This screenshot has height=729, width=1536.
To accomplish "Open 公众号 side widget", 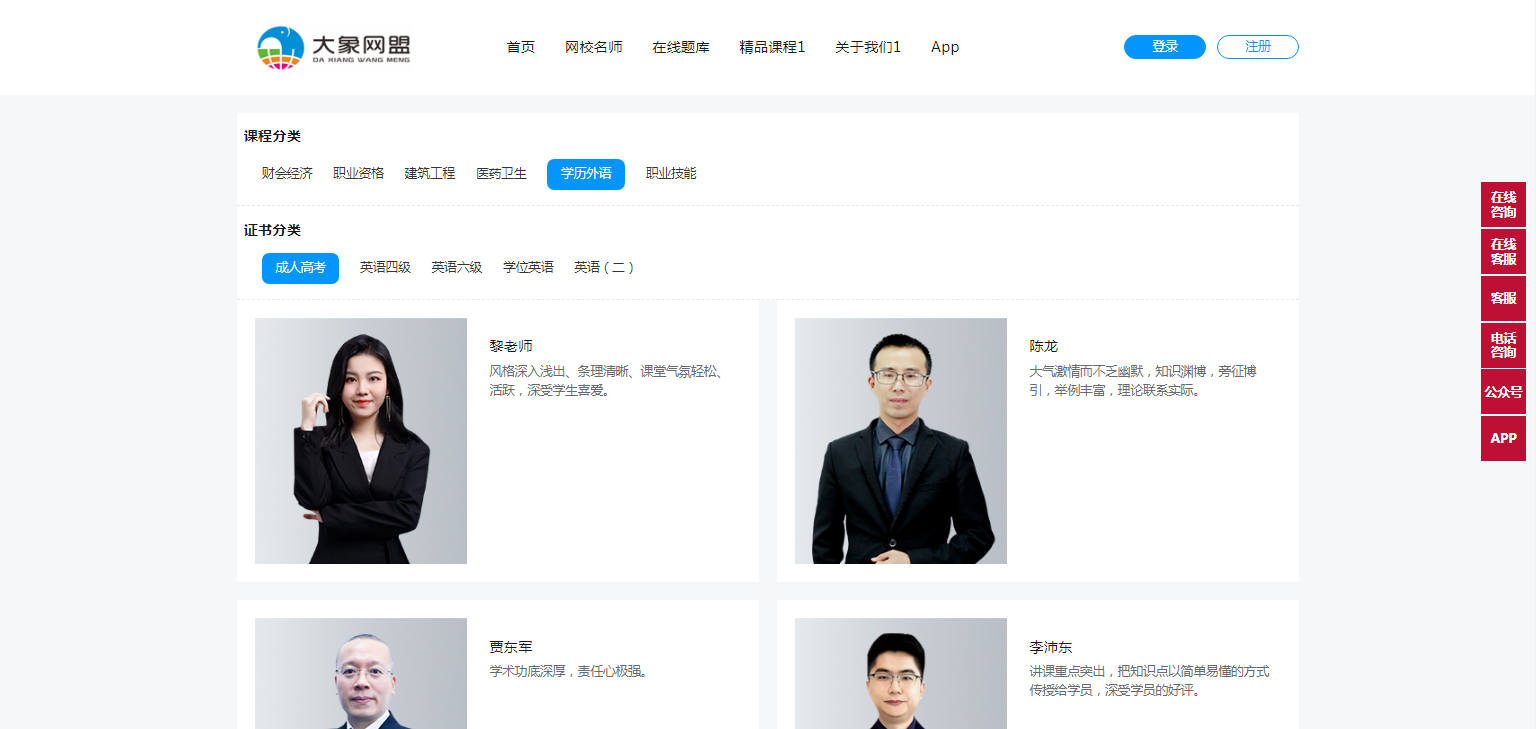I will coord(1503,392).
